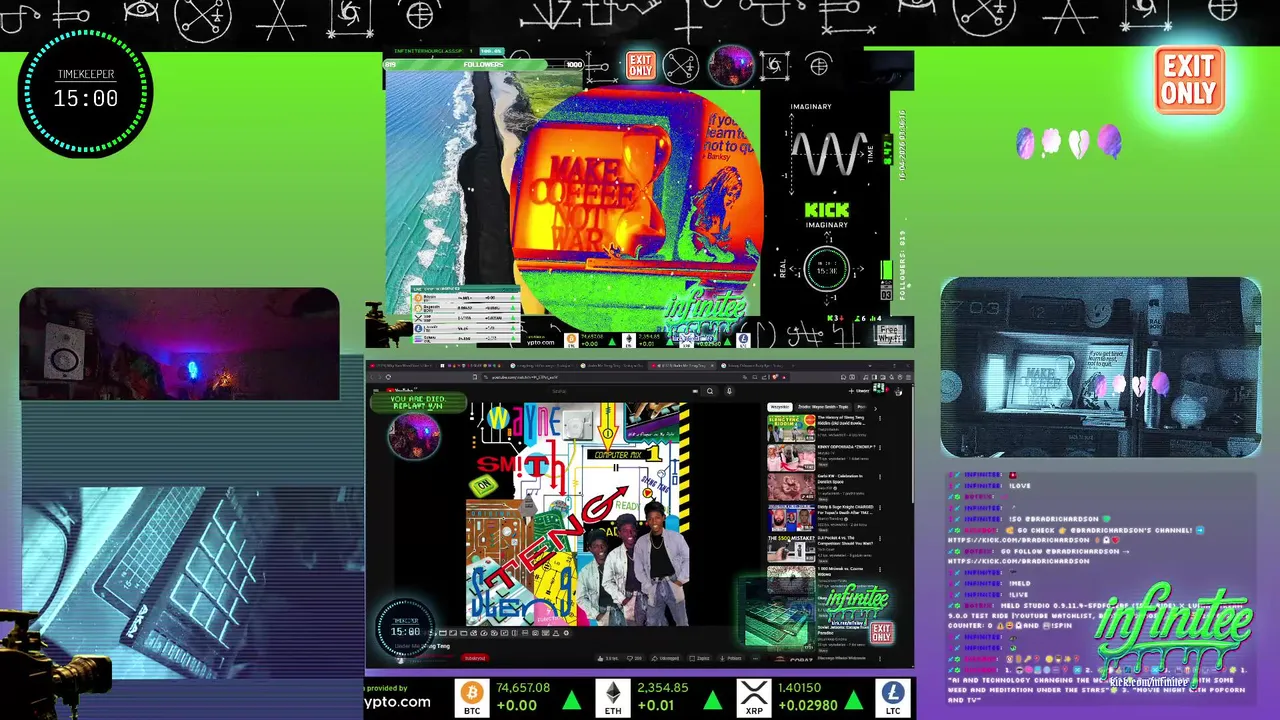This screenshot has width=1280, height=720.
Task: Click the Free Why-Fi sign
Action: coord(889,335)
